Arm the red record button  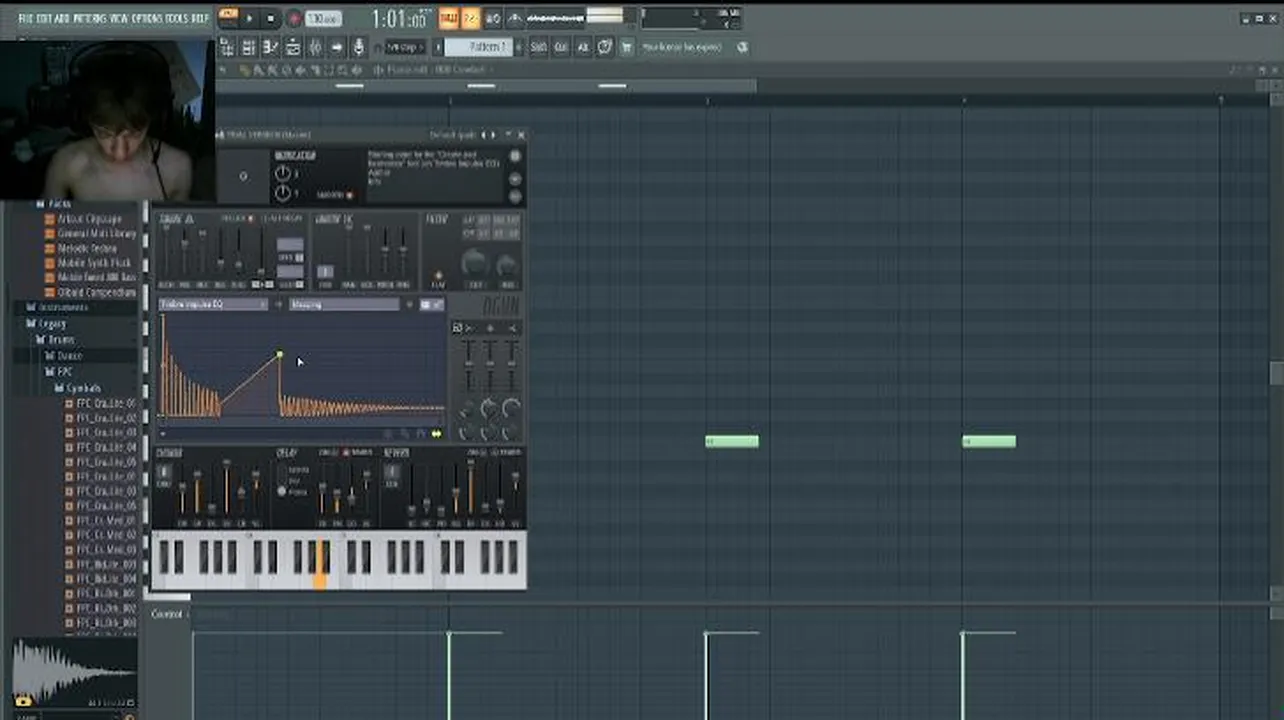click(295, 18)
